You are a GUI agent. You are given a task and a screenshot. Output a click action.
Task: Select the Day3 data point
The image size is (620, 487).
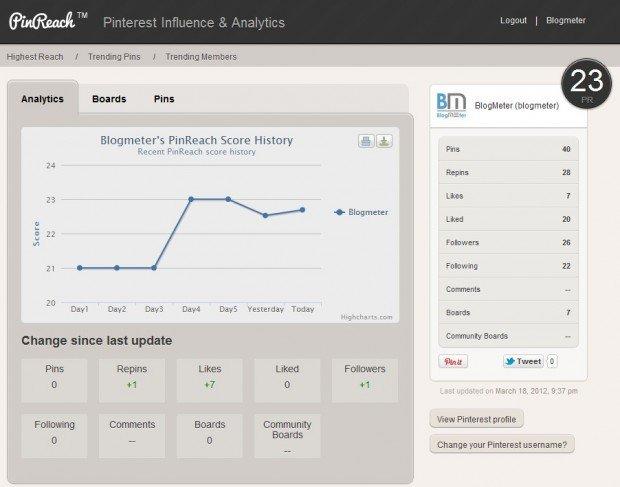(154, 268)
